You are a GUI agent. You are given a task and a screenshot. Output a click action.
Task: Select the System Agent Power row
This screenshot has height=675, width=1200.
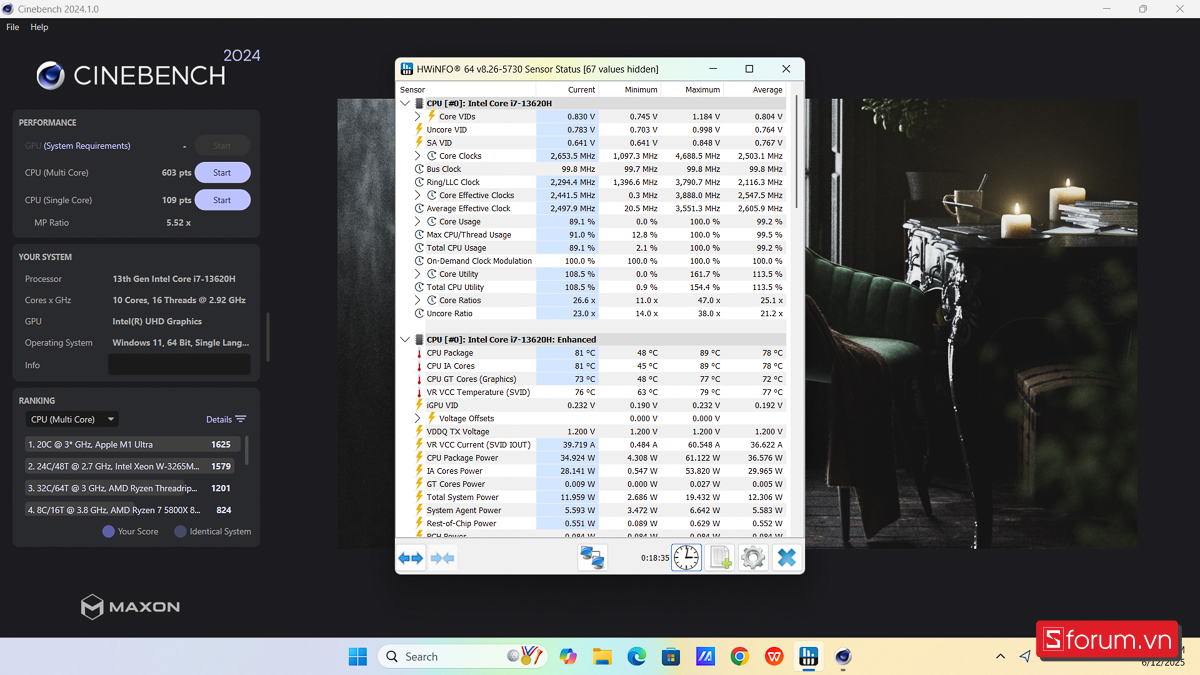pos(592,510)
